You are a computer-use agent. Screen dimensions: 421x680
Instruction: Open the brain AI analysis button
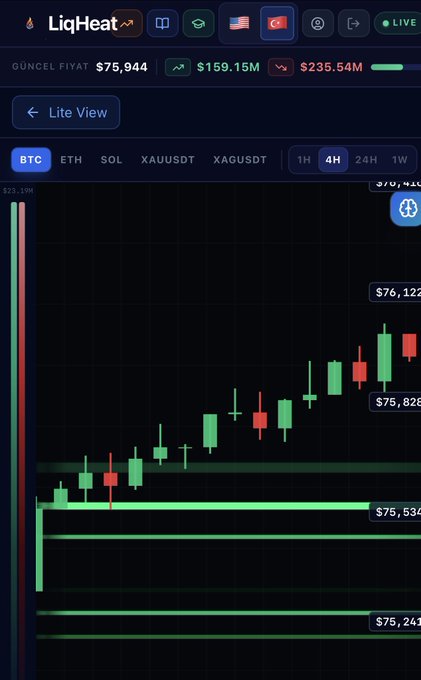(407, 209)
